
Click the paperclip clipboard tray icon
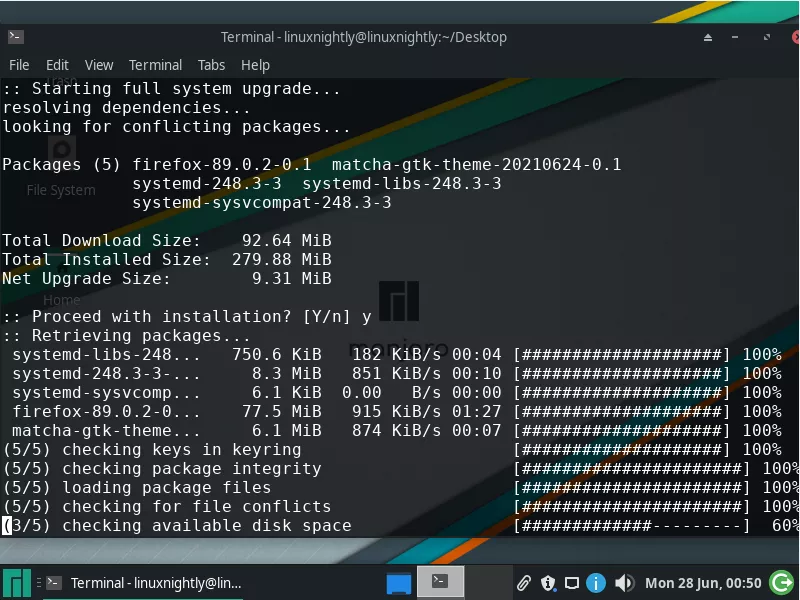coord(523,583)
